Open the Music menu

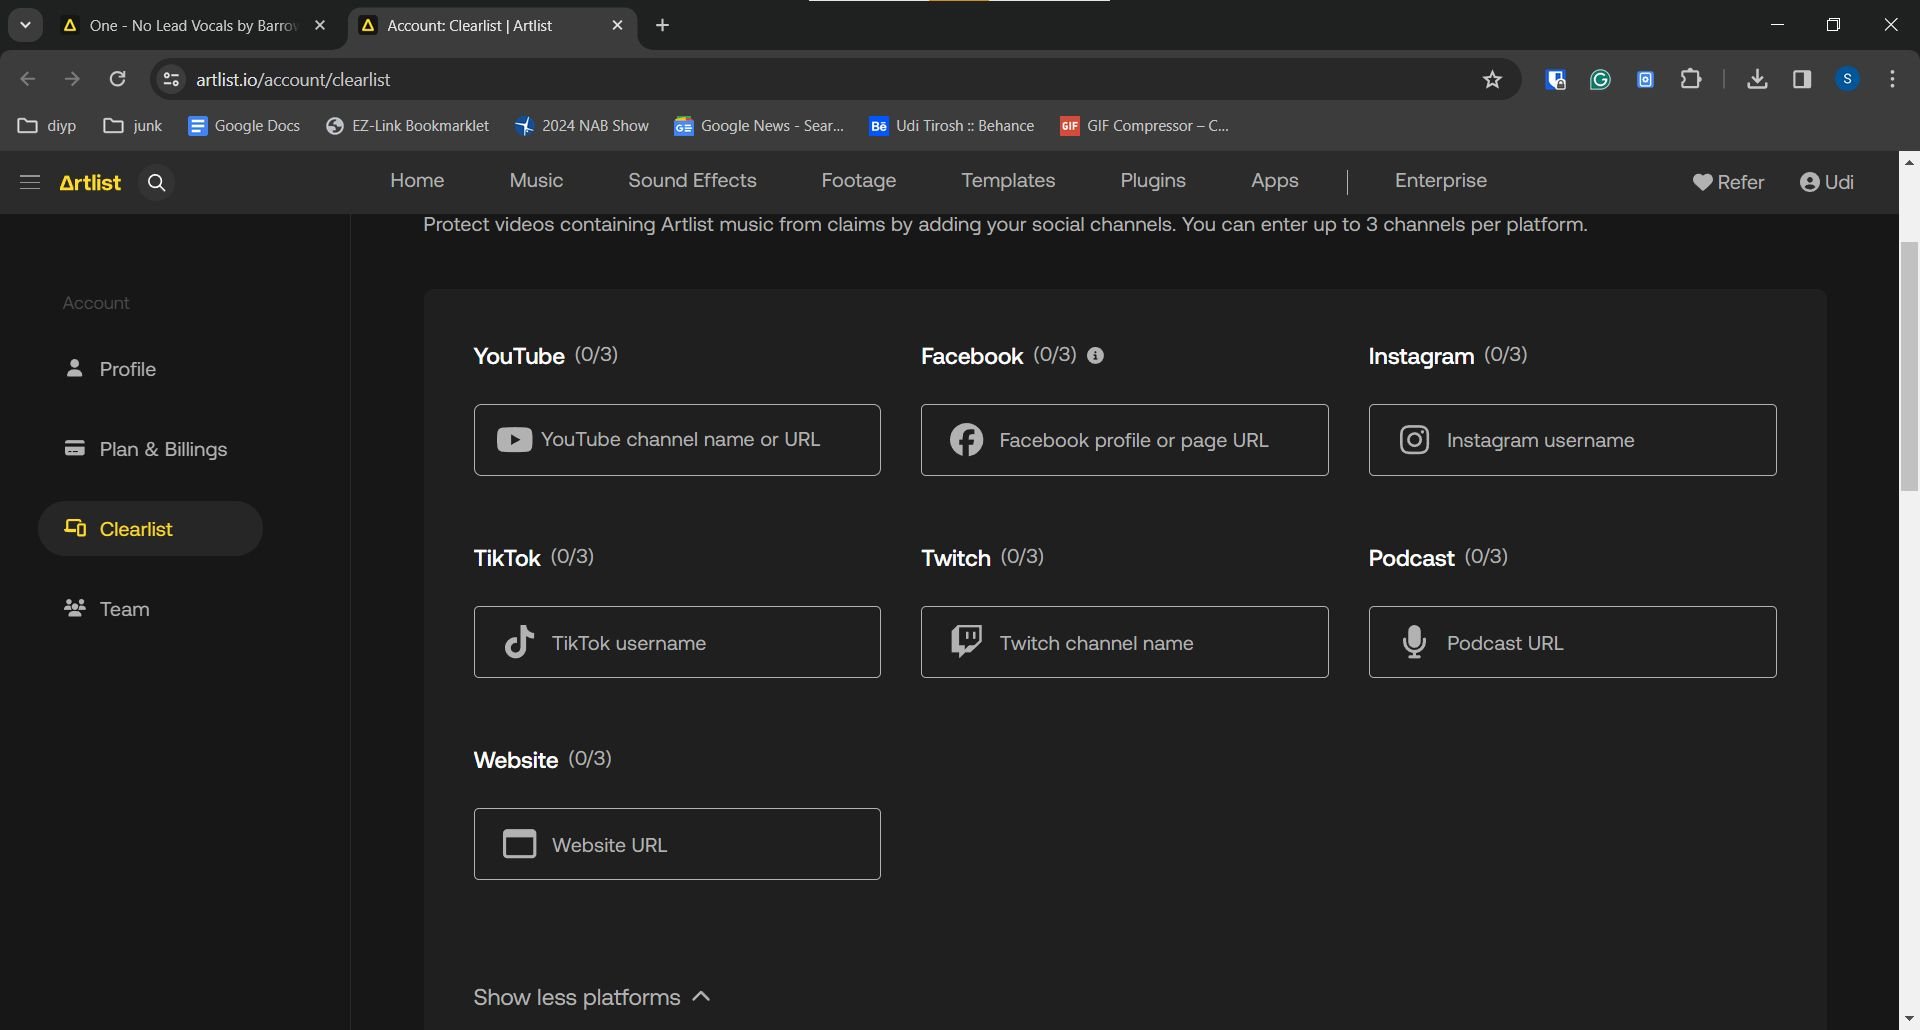tap(536, 180)
